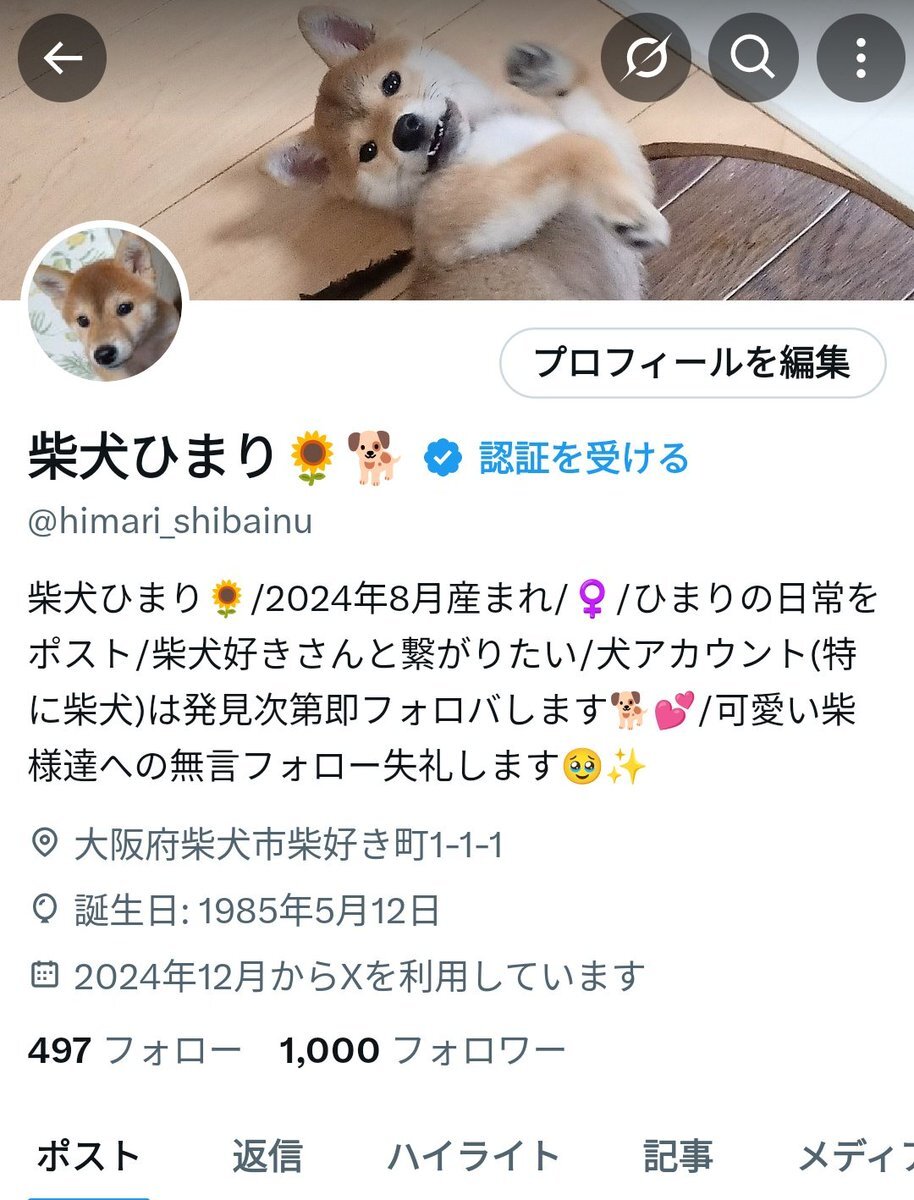Tap the back arrow icon
The image size is (914, 1200).
(62, 59)
